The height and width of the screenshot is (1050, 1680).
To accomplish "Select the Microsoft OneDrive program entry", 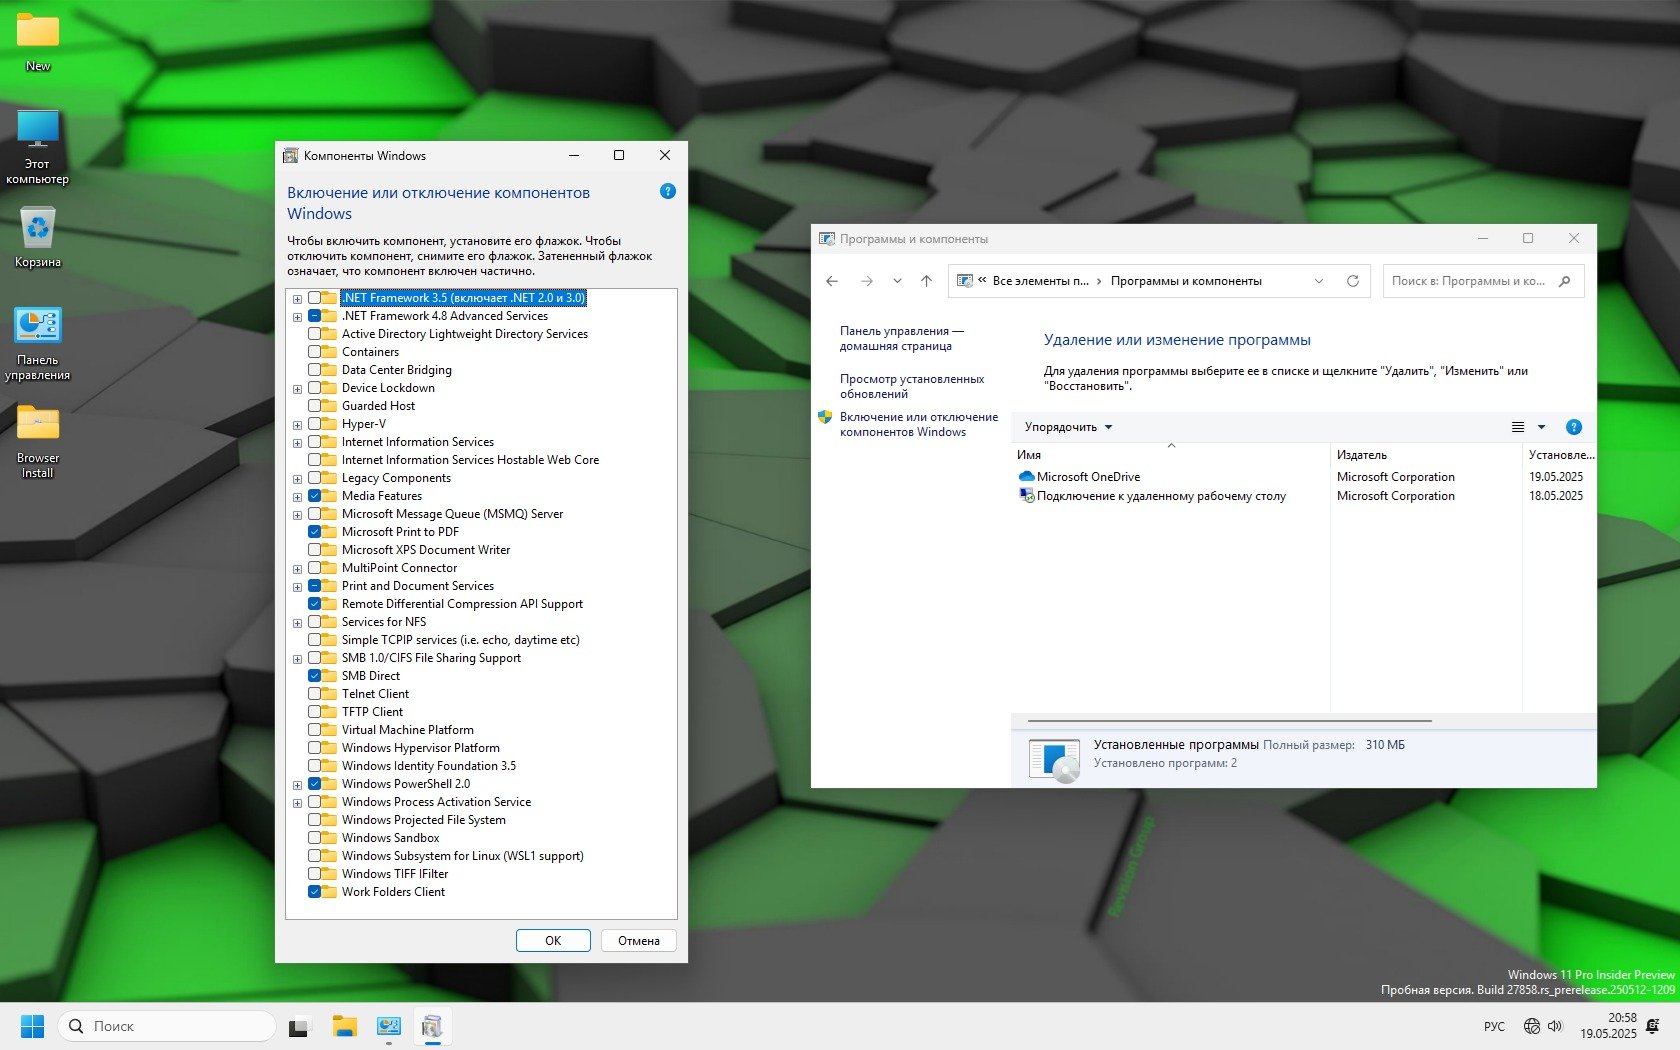I will tap(1088, 477).
